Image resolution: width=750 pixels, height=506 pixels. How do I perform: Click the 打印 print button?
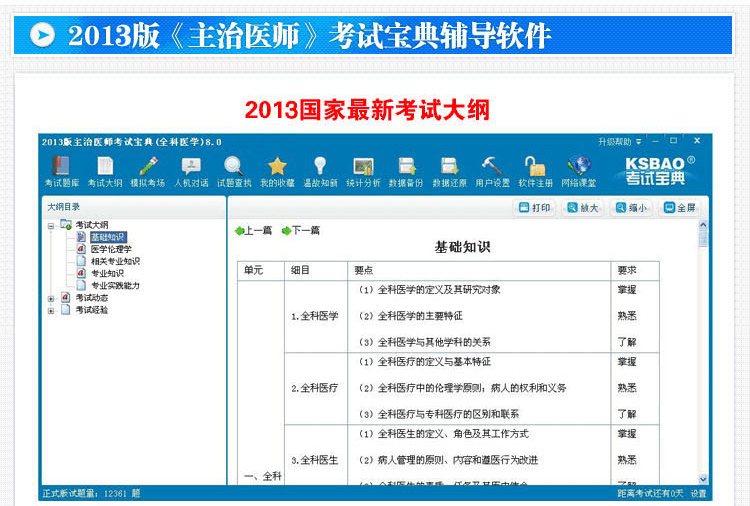(535, 208)
